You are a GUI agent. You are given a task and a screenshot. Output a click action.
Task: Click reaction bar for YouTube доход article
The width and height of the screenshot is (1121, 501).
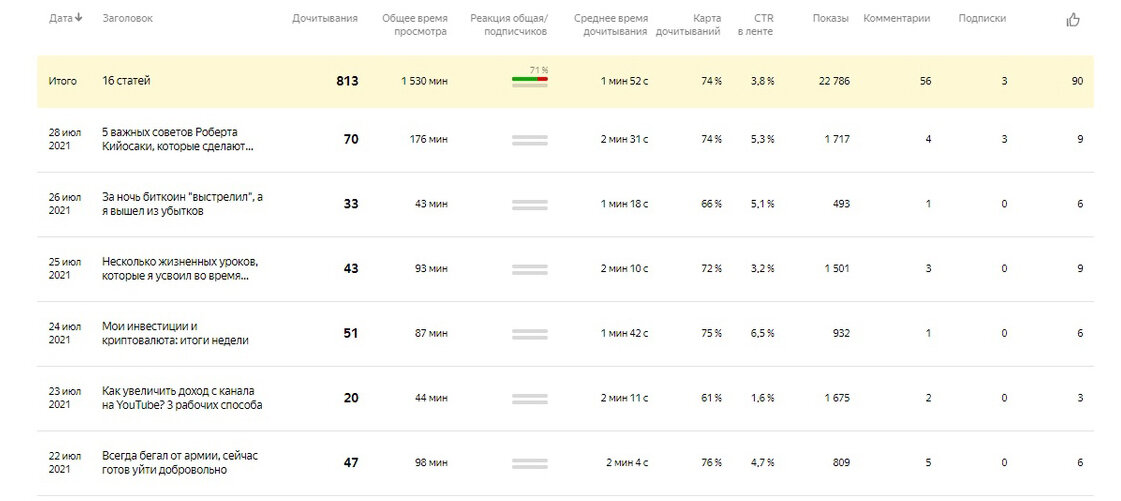coord(530,399)
